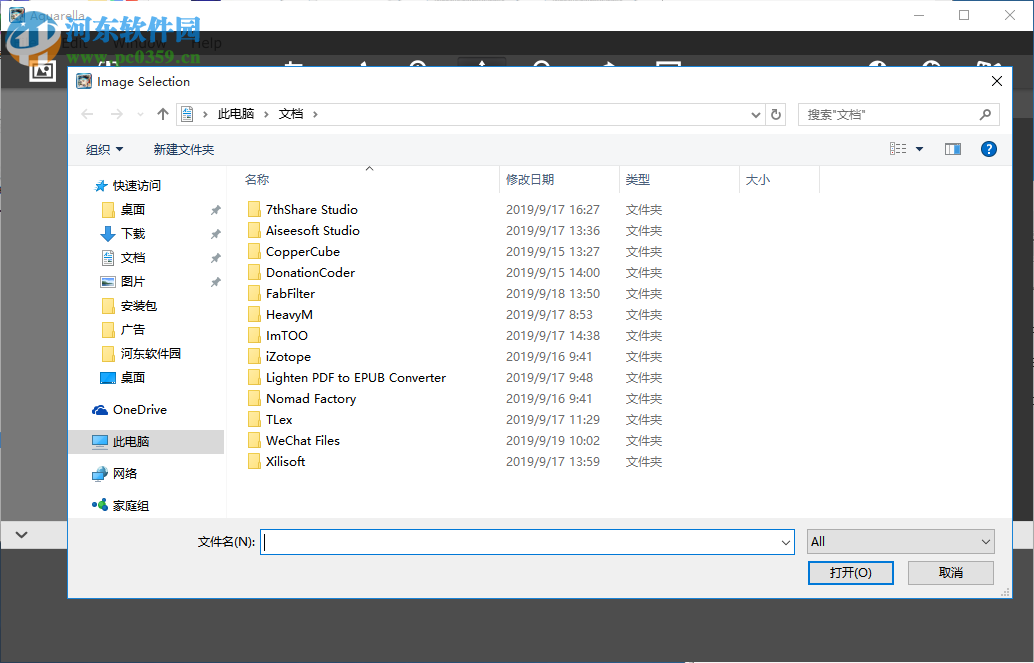
Task: Click the change view icon on the toolbar
Action: pyautogui.click(x=897, y=148)
